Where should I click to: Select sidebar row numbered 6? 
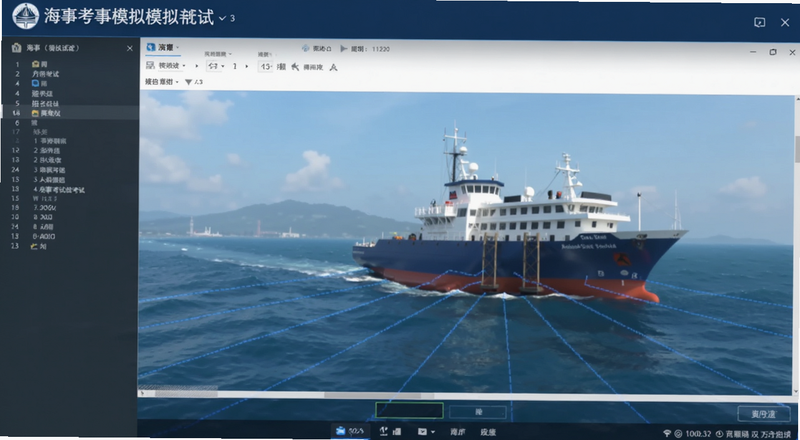click(x=71, y=123)
